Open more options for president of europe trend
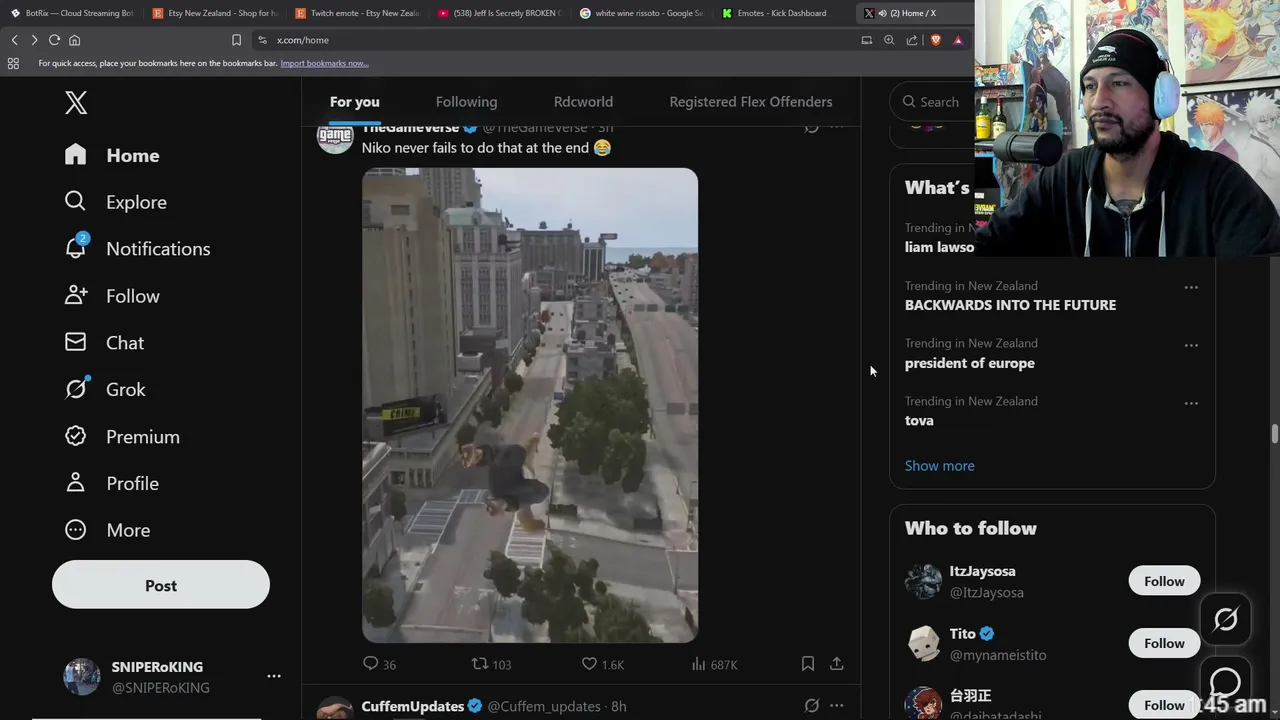The height and width of the screenshot is (720, 1280). [1191, 345]
